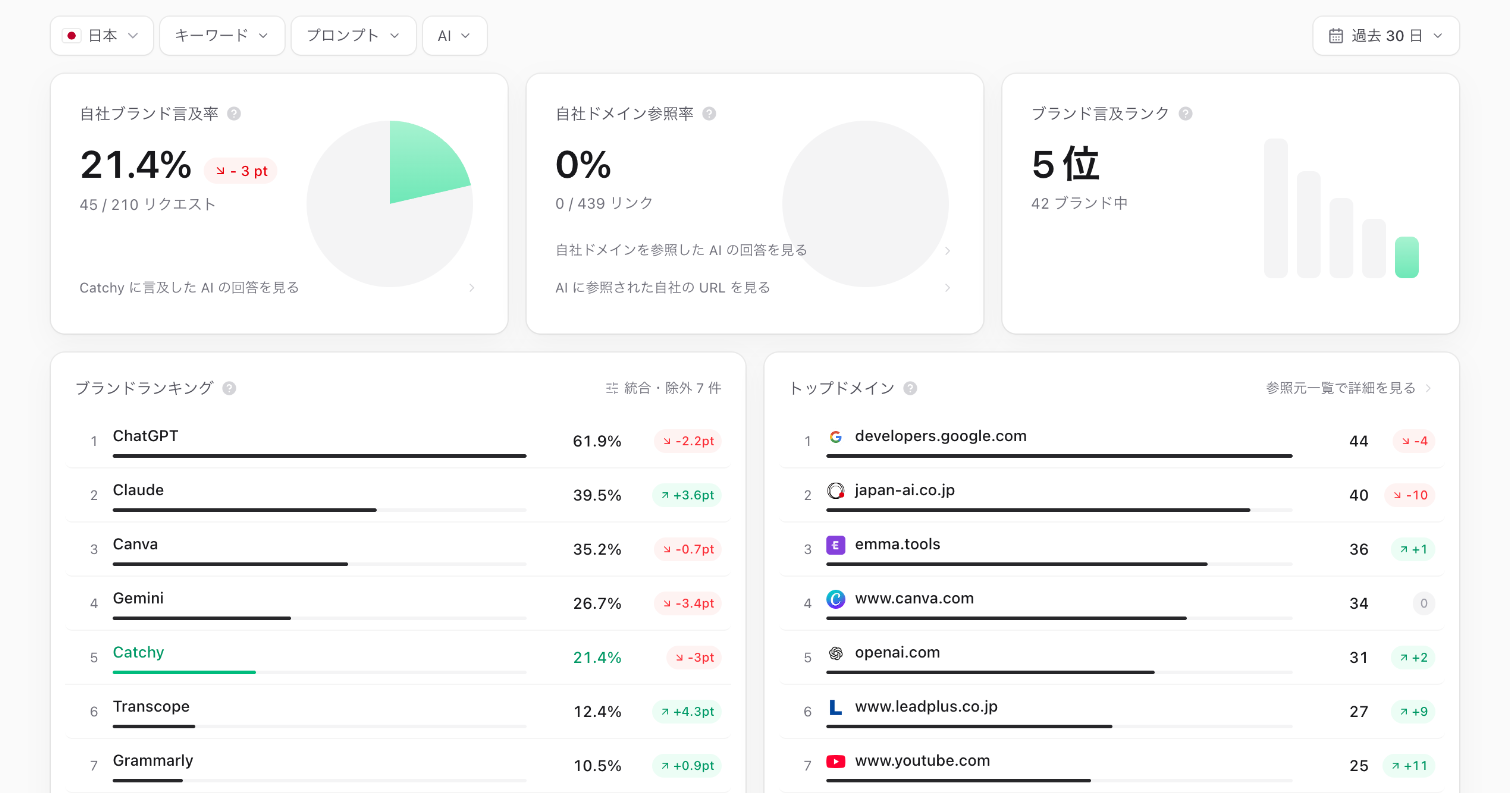Open the AI filter dropdown
This screenshot has width=1510, height=793.
coord(455,36)
